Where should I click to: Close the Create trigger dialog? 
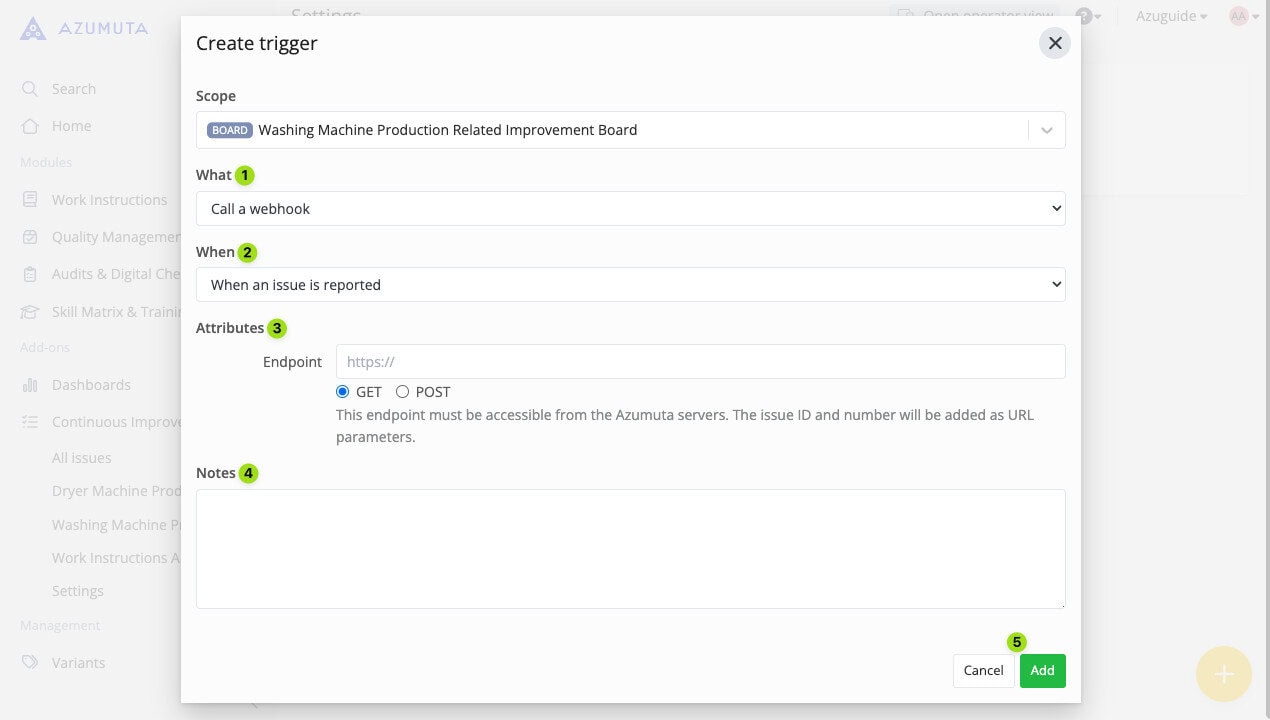point(1054,44)
